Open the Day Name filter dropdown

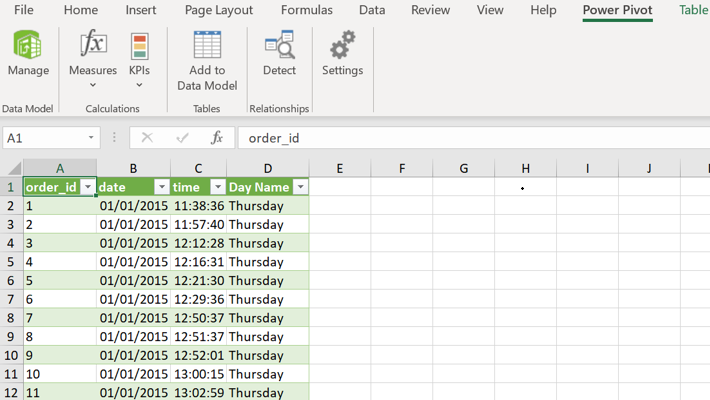[x=300, y=187]
